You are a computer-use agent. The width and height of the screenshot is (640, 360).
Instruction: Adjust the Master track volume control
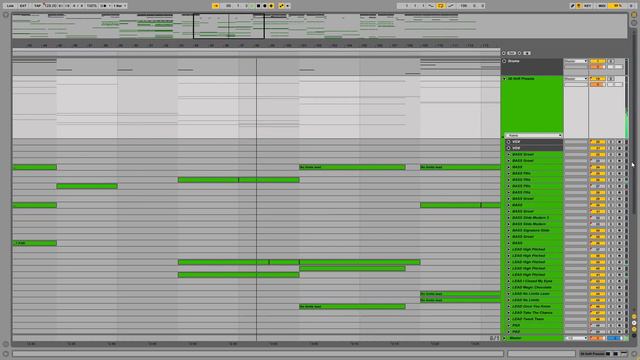(x=597, y=338)
